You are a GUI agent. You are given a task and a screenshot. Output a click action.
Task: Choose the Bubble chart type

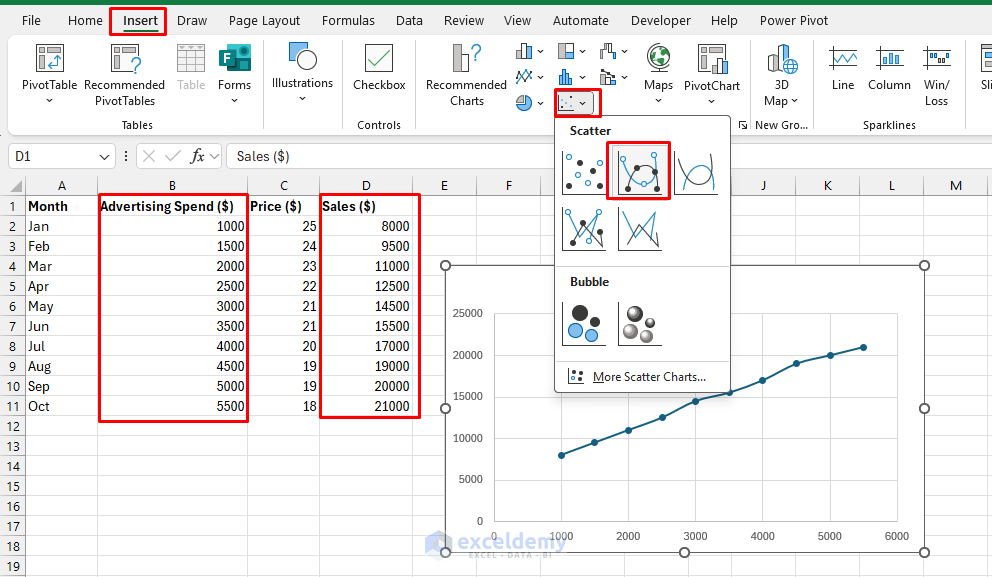tap(584, 326)
